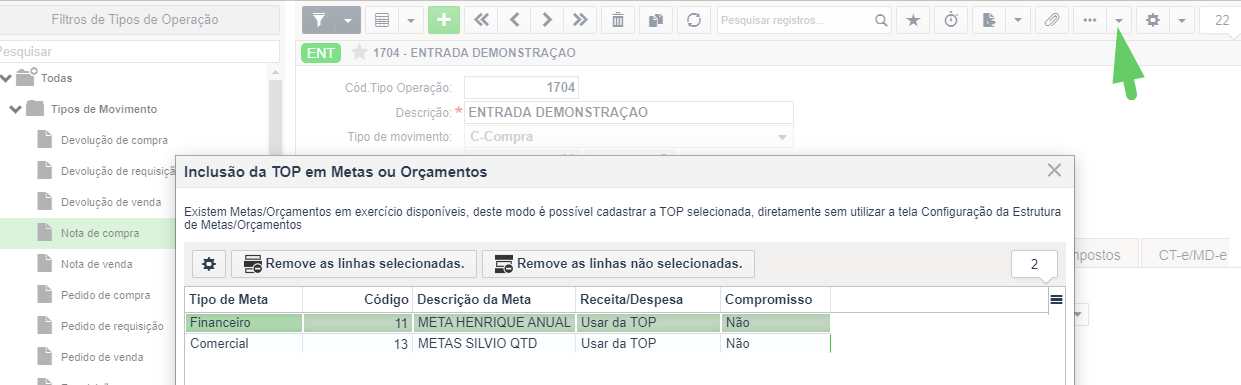Click the dialog row counter showing 2

[1034, 264]
